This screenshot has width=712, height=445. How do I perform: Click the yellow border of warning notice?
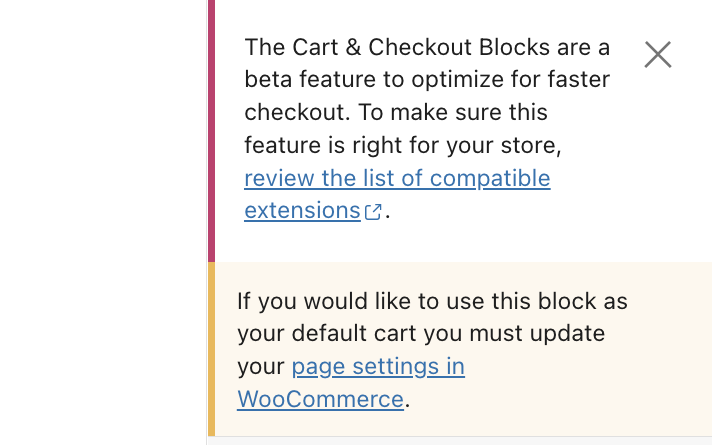(211, 349)
